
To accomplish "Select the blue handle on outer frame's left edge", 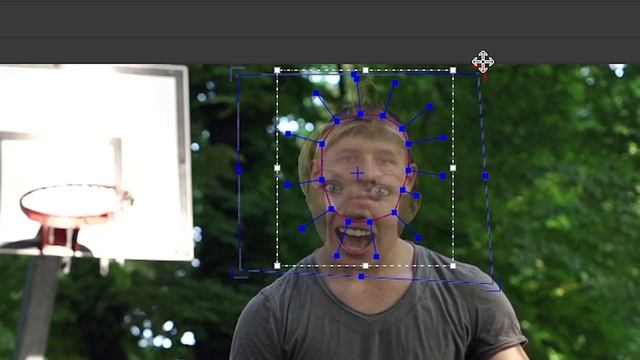I will click(239, 170).
